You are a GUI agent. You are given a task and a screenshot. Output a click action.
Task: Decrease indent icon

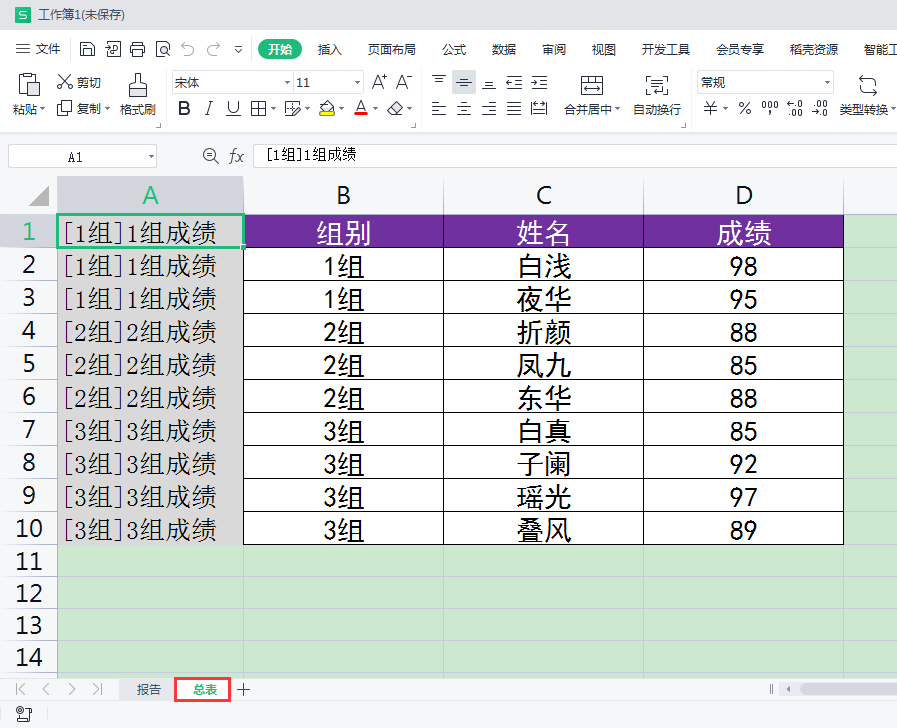coord(514,82)
